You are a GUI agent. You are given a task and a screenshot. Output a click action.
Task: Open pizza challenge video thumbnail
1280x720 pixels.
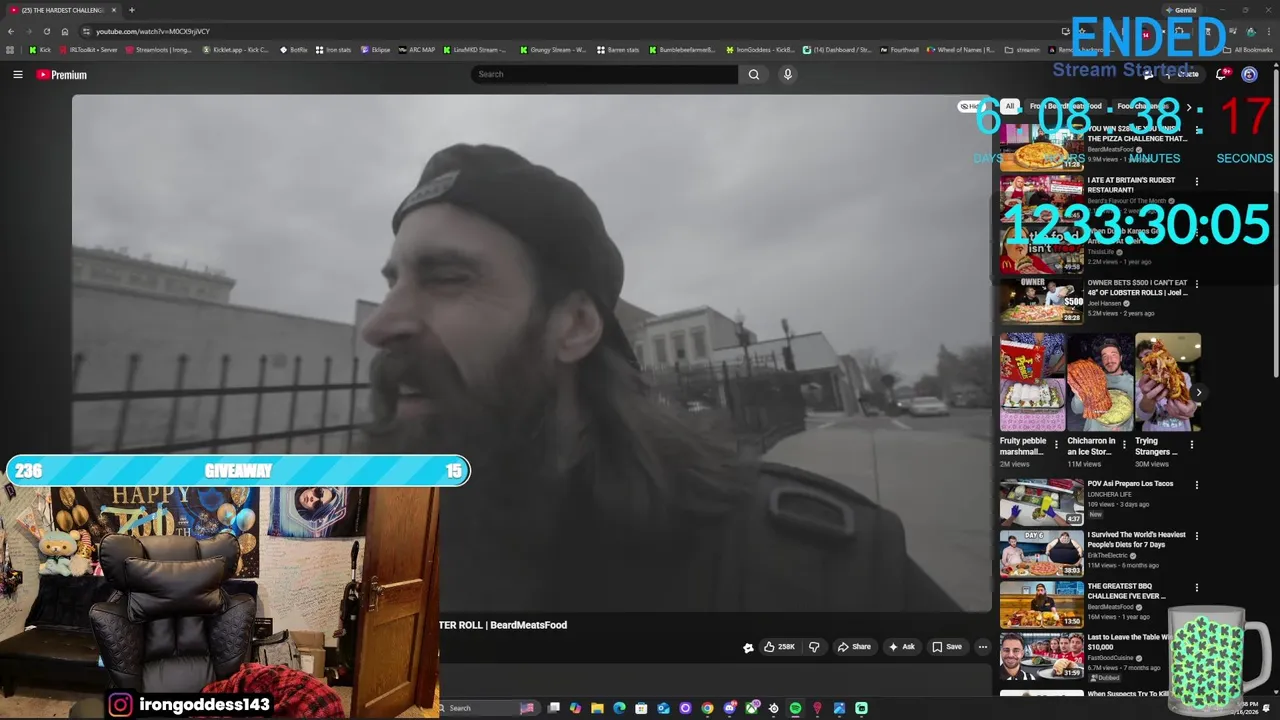tap(1041, 147)
